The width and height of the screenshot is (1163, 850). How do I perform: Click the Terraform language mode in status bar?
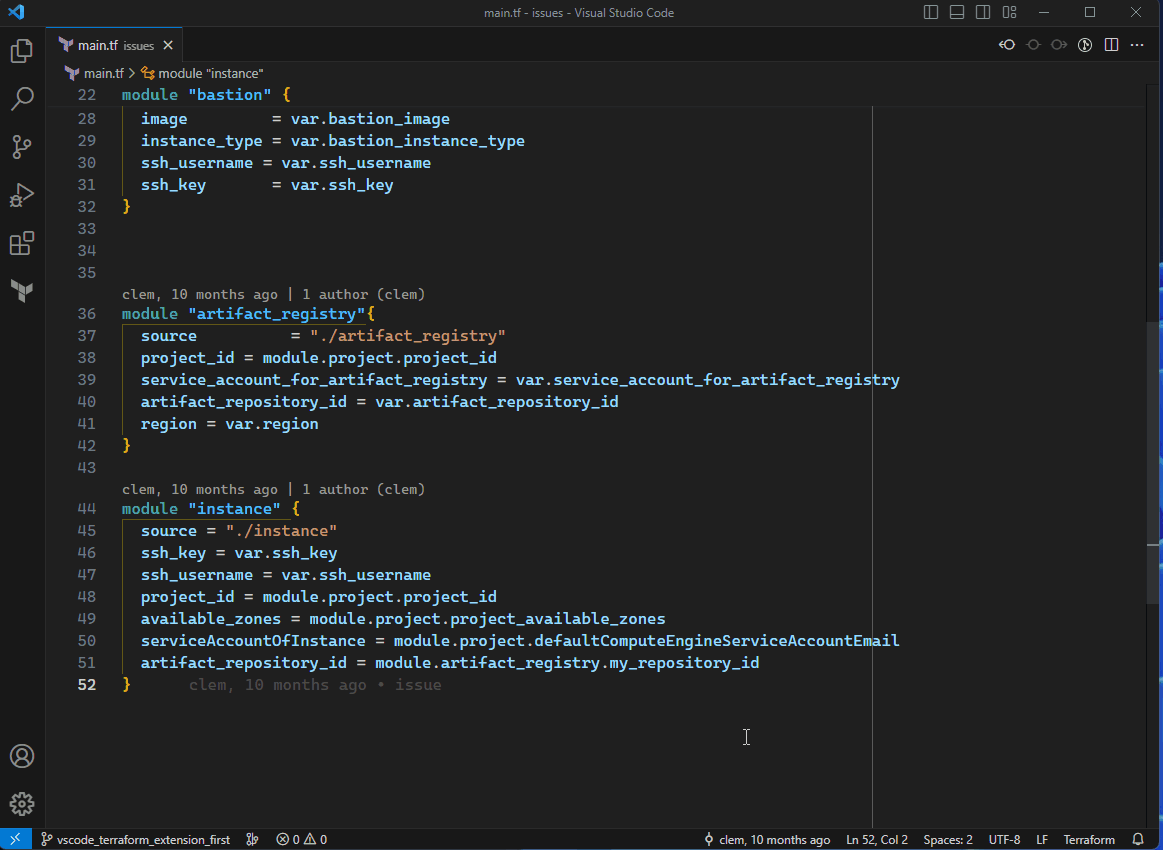1088,839
